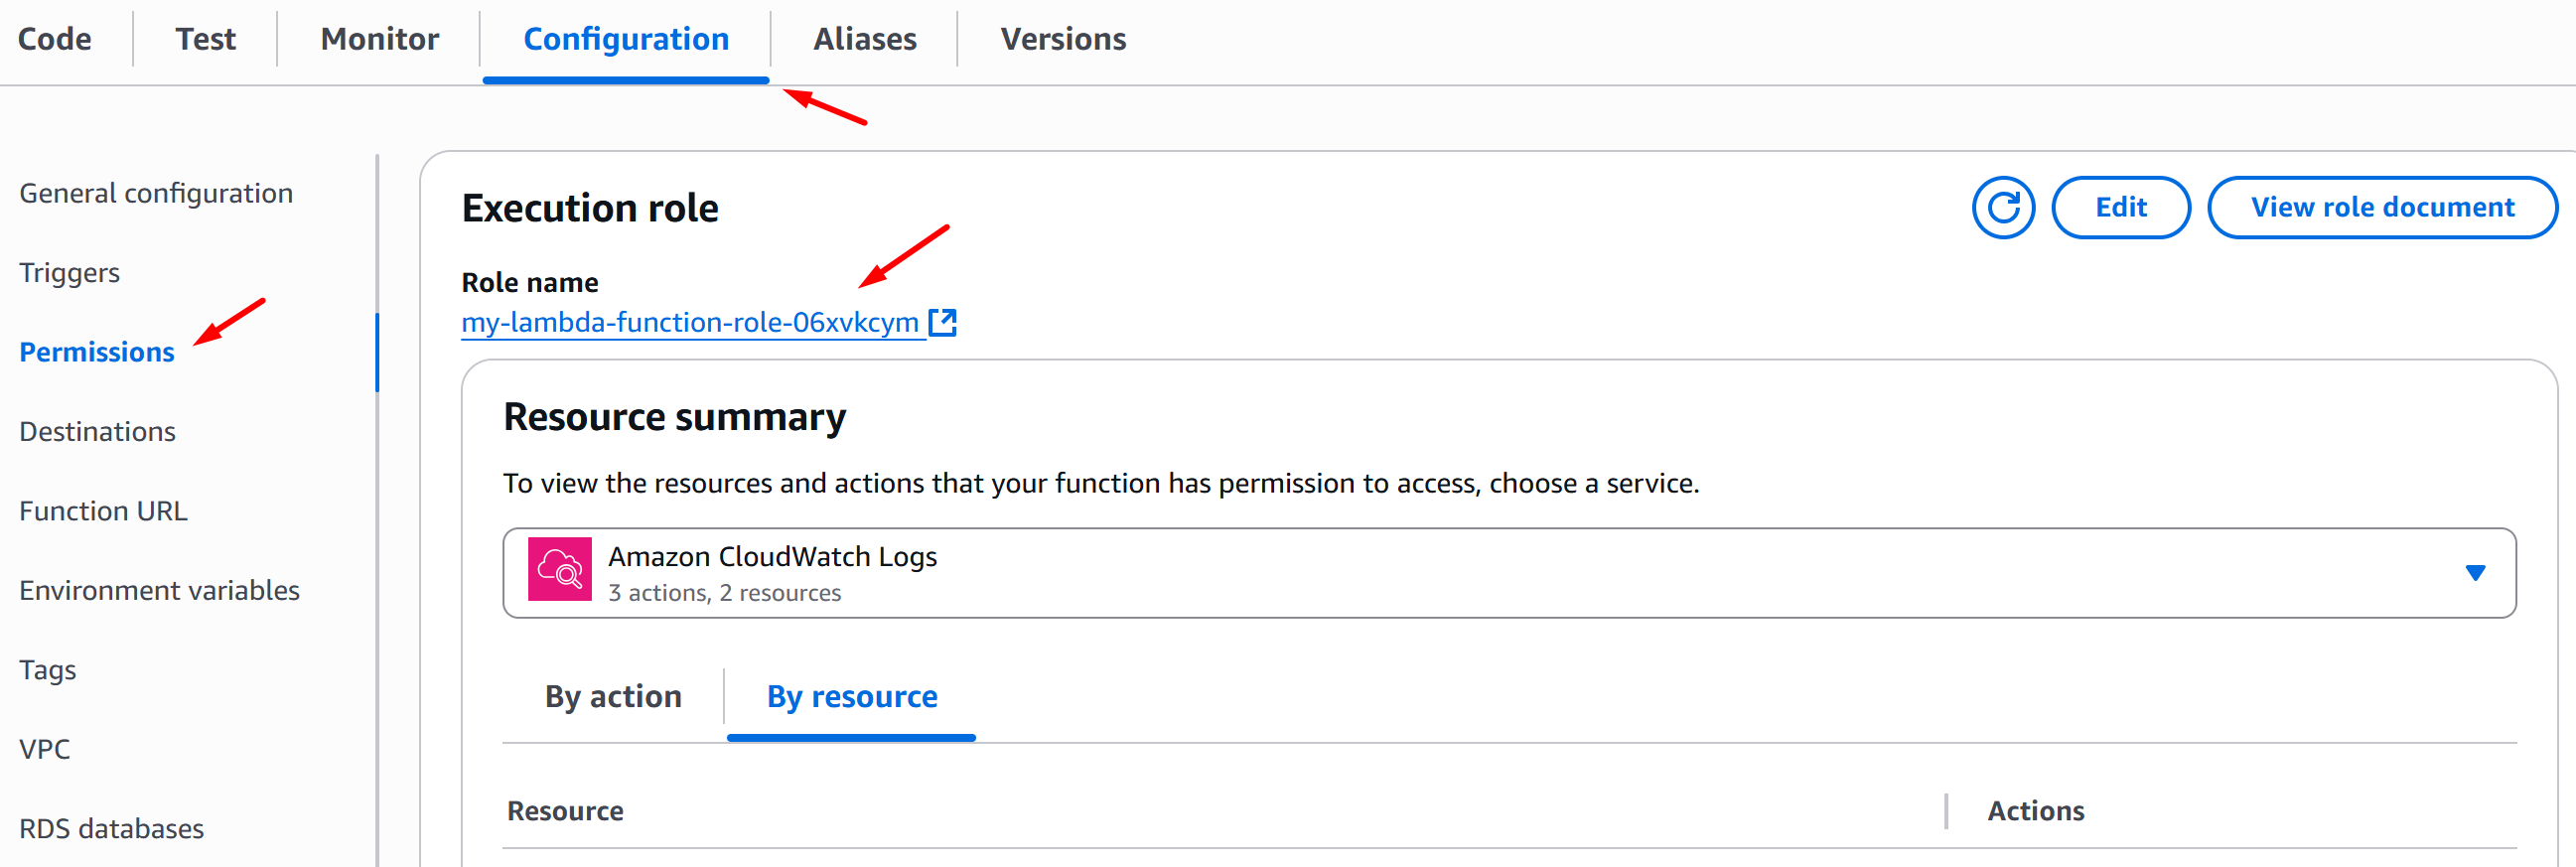Screen dimensions: 2576x867
Task: Click the Edit execution role button
Action: tap(2120, 208)
